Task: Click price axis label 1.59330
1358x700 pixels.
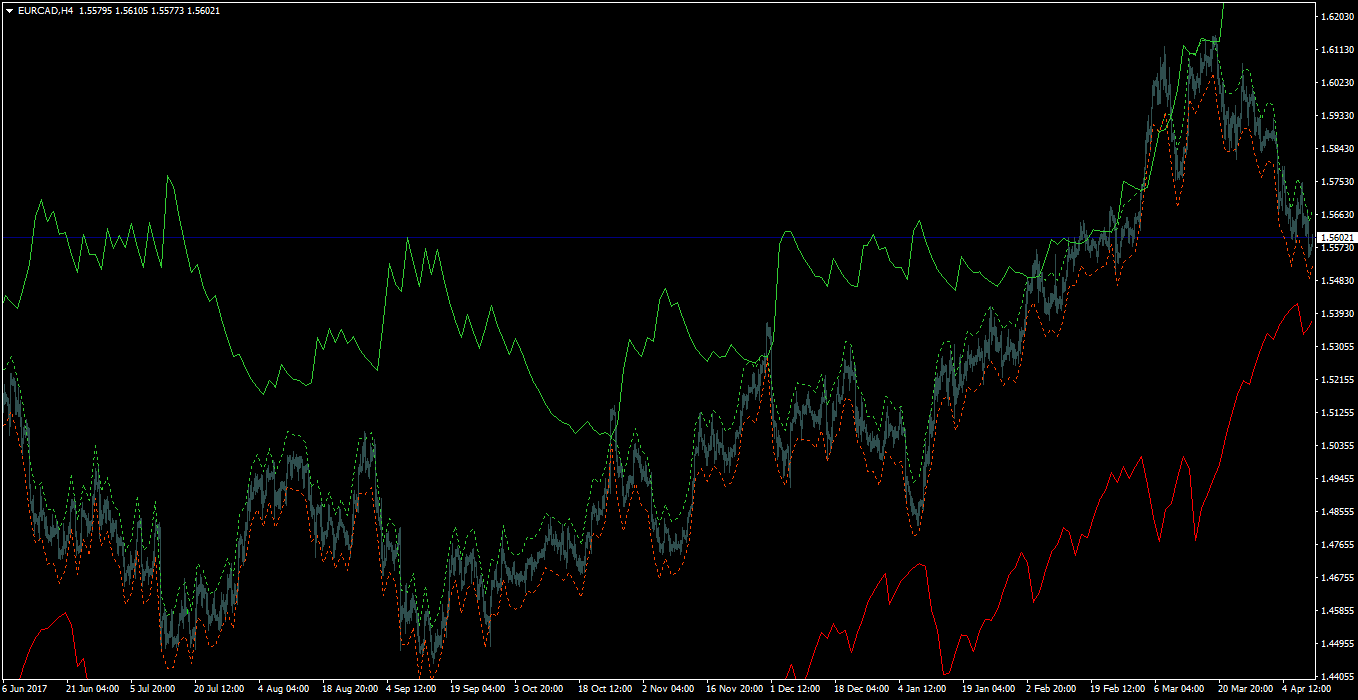Action: click(x=1337, y=116)
